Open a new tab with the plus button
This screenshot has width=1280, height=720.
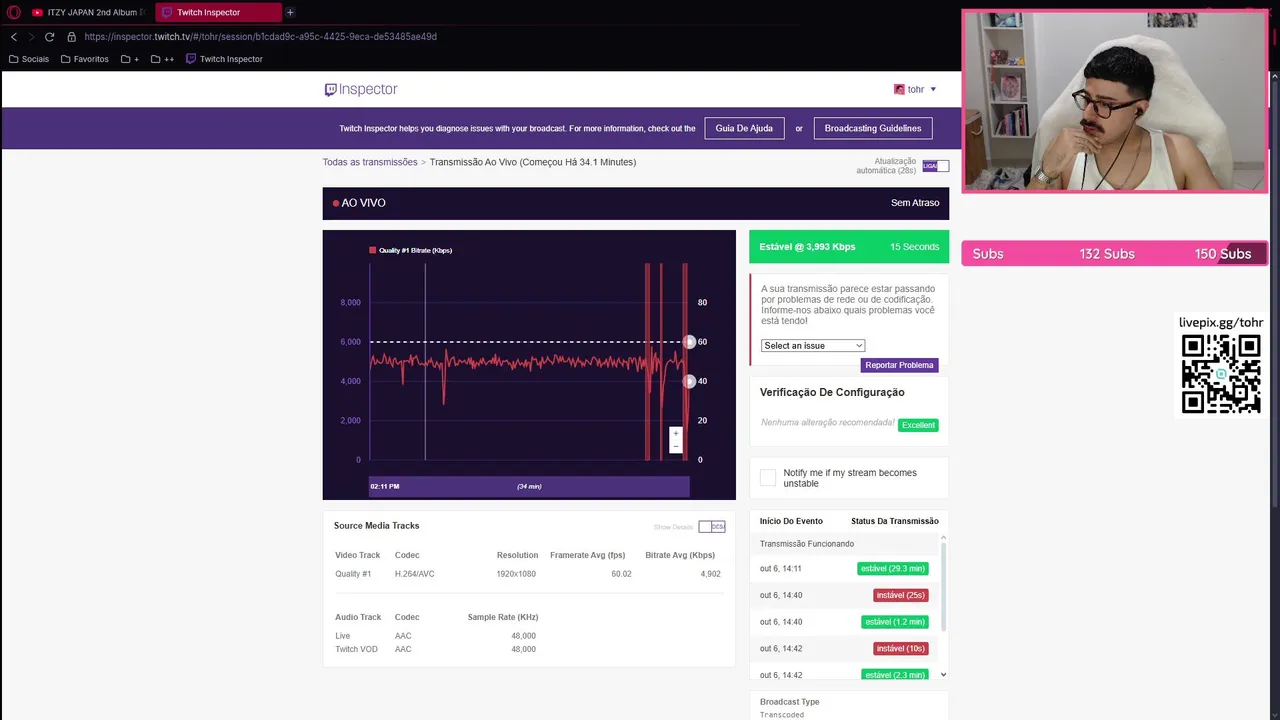tap(290, 12)
